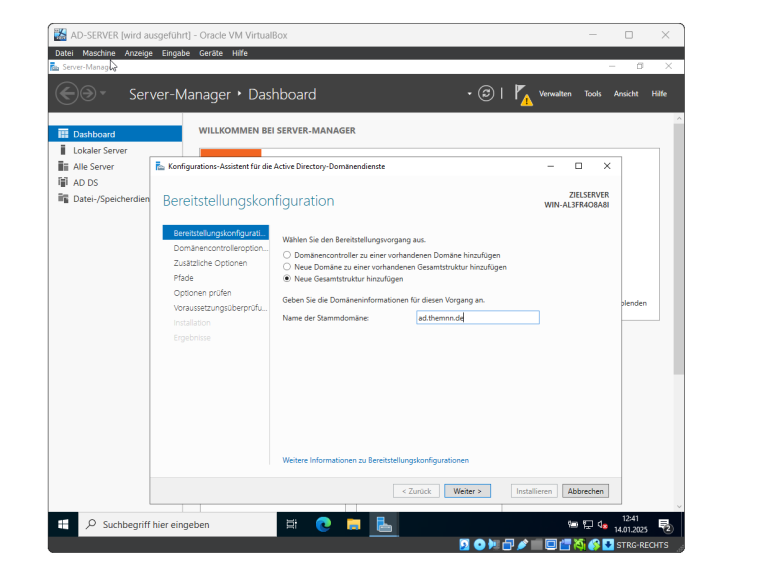Click VirtualBox network status icon
The image size is (768, 569).
coord(508,545)
